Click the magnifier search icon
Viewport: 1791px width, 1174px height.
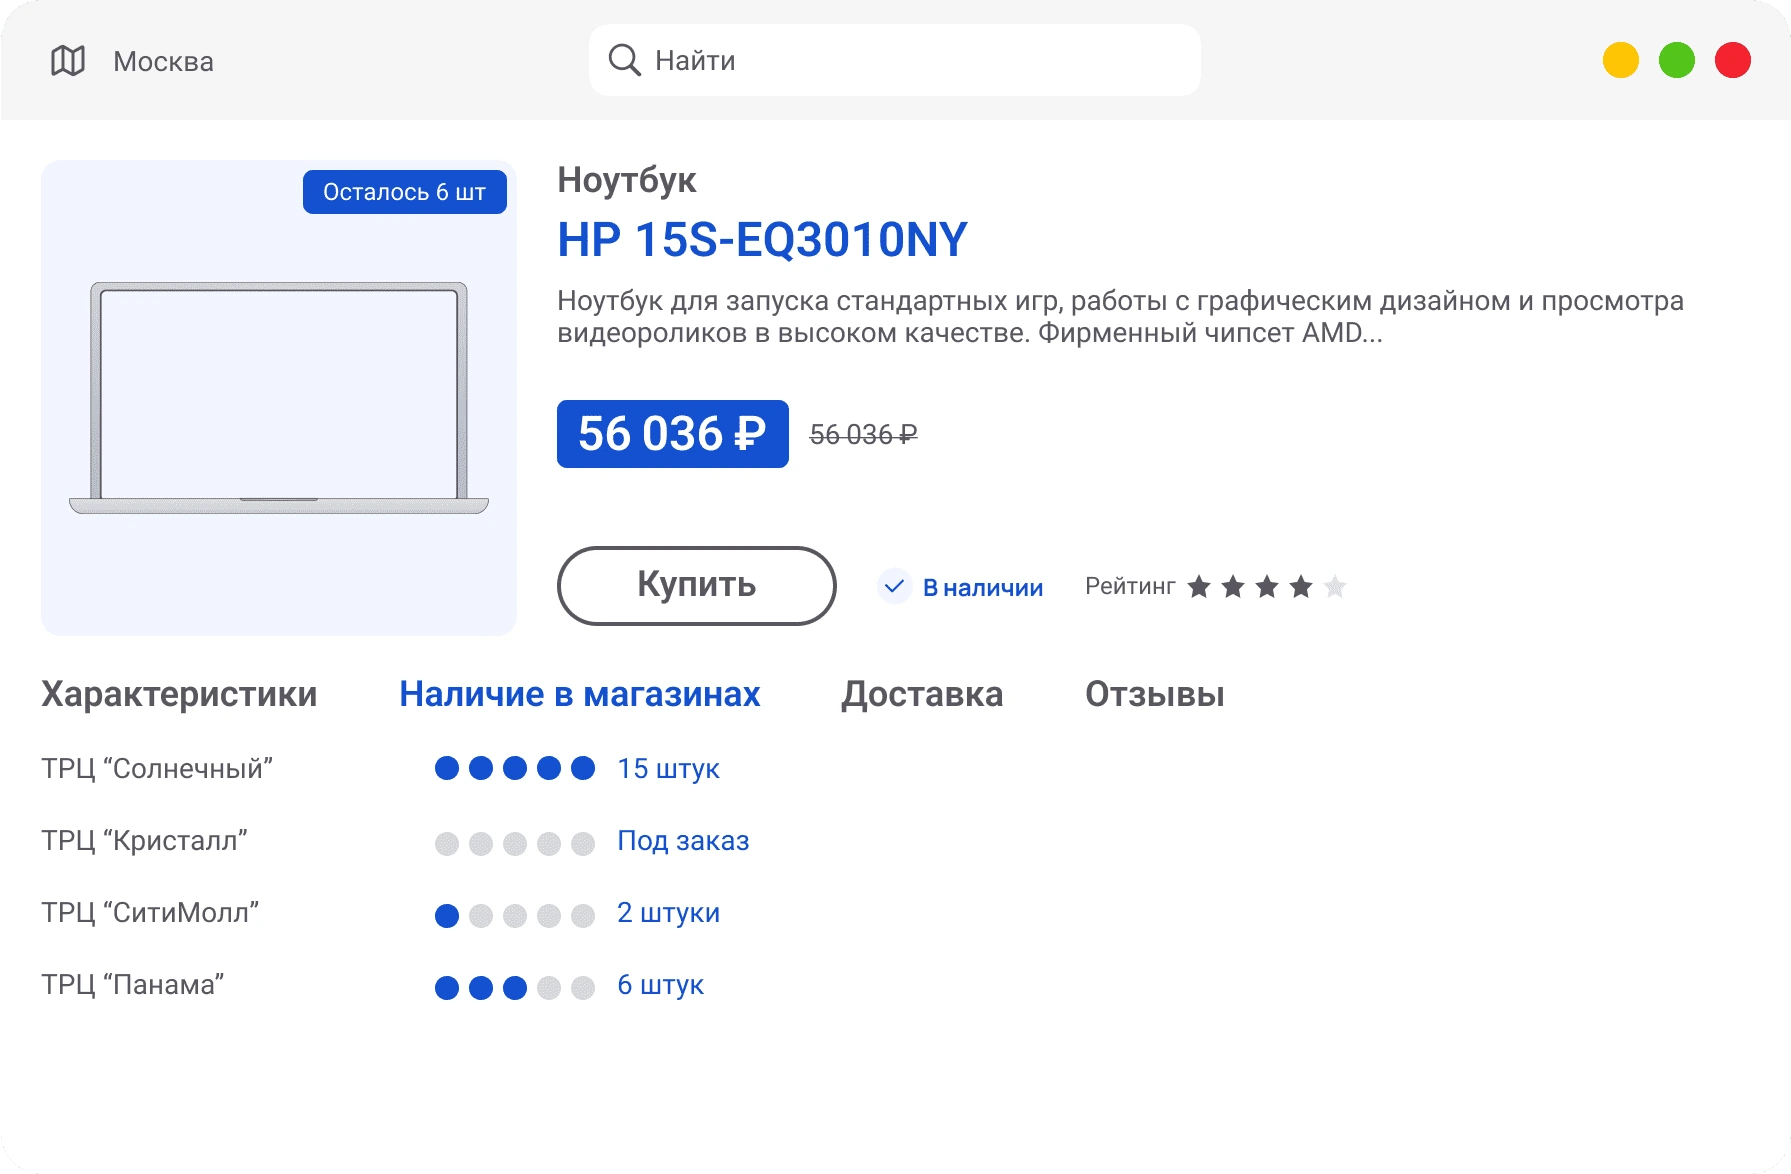coord(624,60)
